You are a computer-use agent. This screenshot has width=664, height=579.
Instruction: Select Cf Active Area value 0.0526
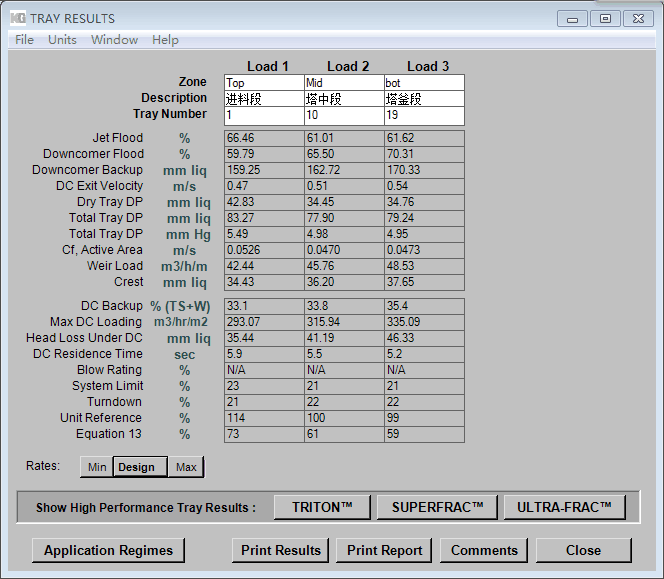tap(264, 250)
